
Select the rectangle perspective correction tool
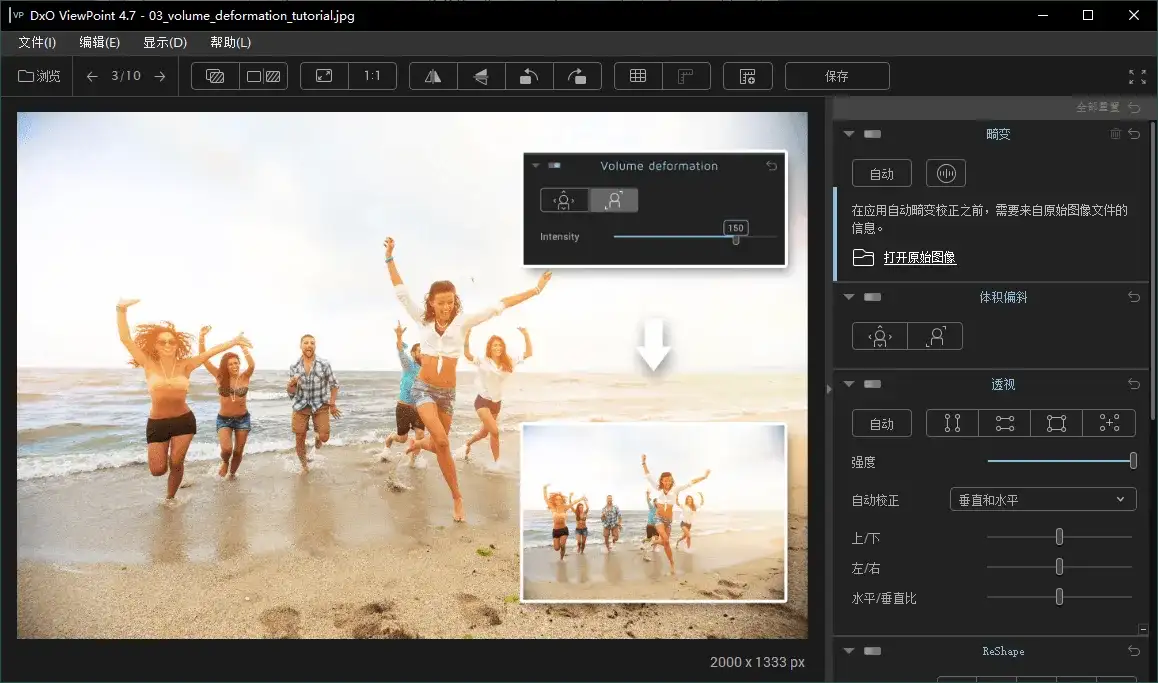pyautogui.click(x=1056, y=422)
